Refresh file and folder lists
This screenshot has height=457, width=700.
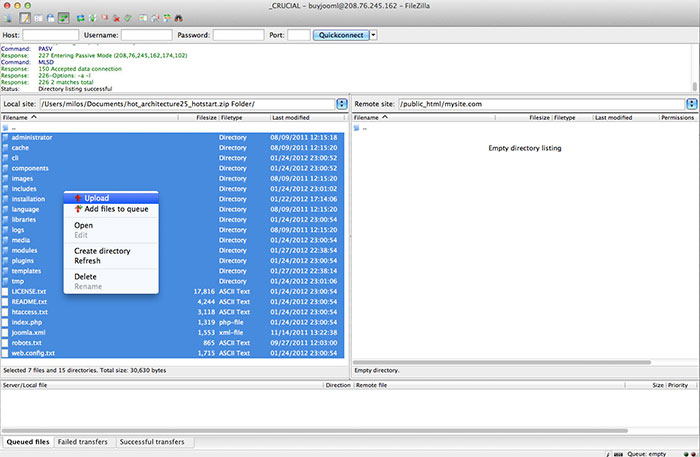coord(80,18)
